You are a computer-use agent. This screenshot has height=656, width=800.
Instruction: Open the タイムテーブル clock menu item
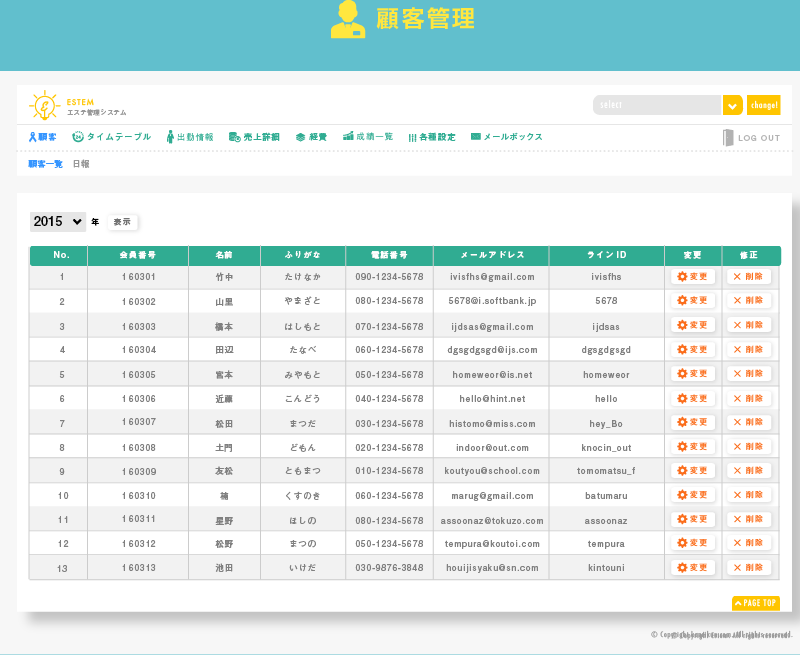point(112,137)
